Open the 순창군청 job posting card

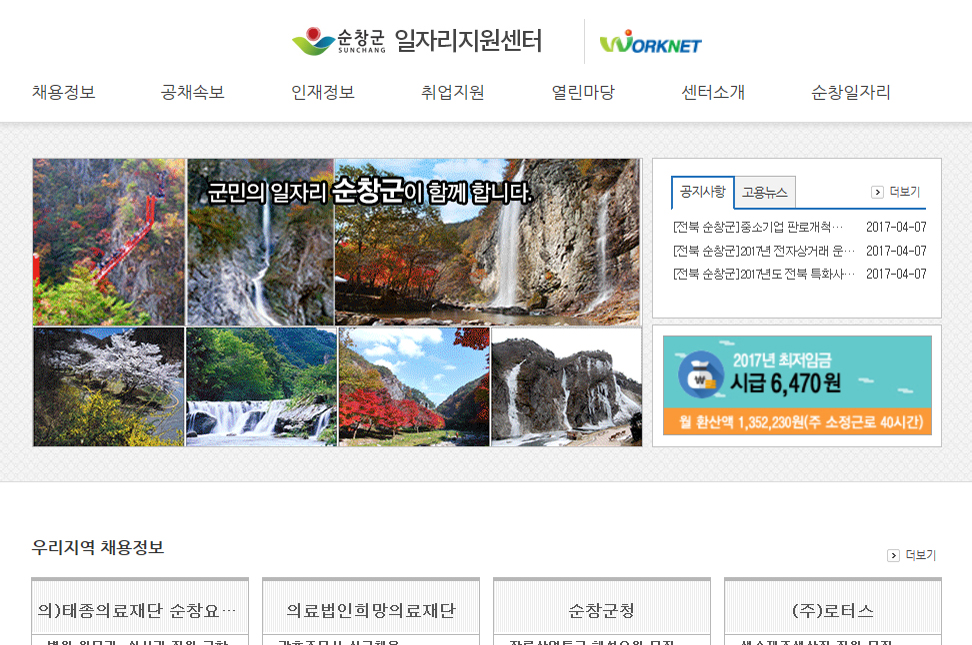tap(601, 610)
